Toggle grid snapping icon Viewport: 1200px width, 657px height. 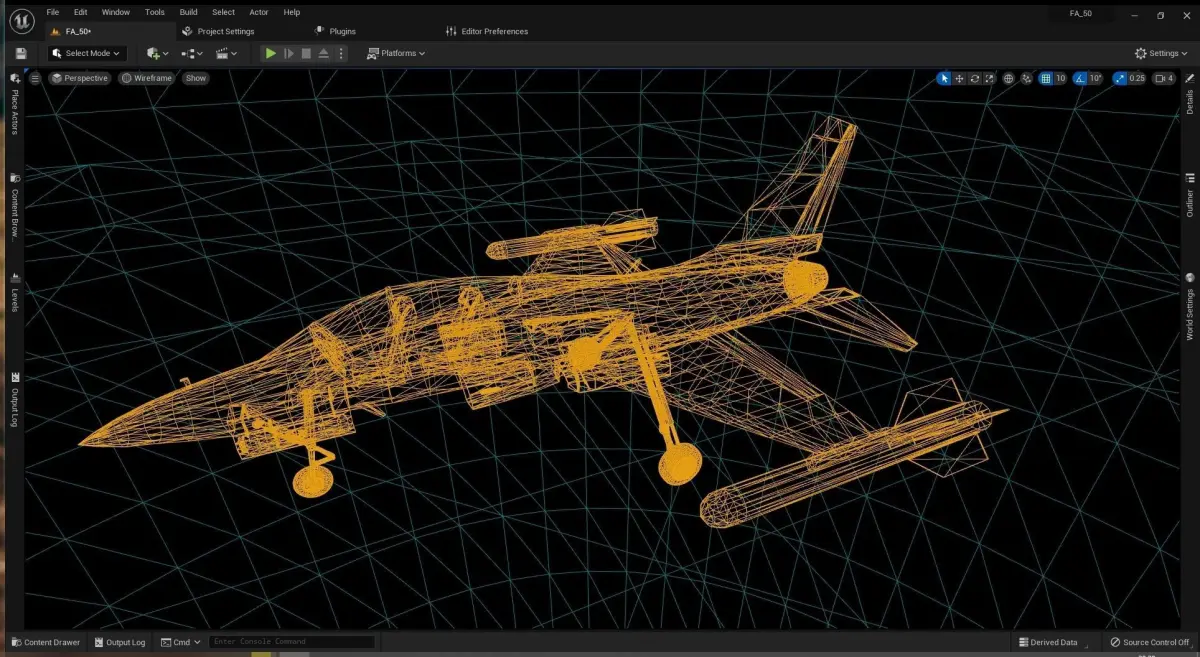1046,78
